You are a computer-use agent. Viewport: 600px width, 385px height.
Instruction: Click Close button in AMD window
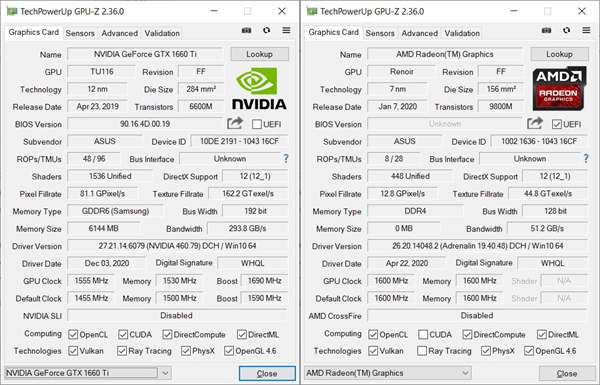click(x=567, y=373)
